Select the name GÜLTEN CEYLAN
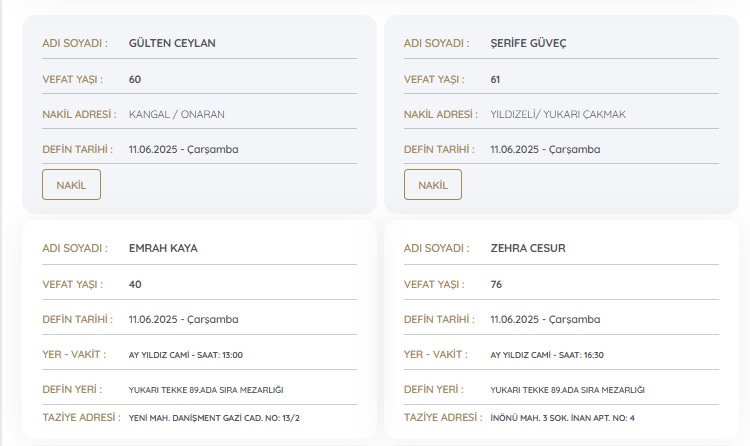 (172, 43)
